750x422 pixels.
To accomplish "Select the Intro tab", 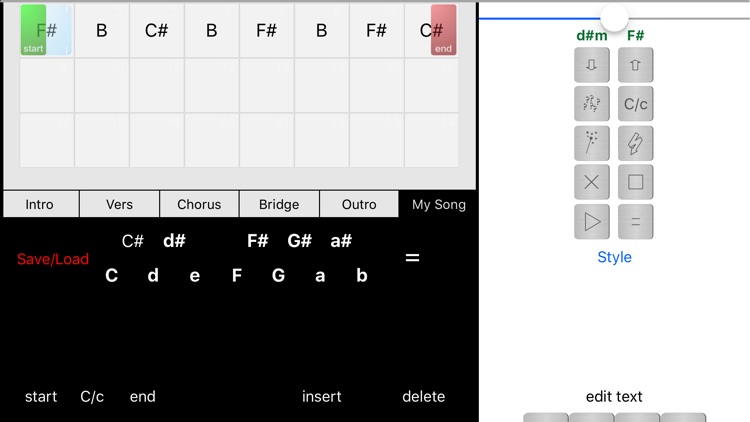I will [39, 204].
